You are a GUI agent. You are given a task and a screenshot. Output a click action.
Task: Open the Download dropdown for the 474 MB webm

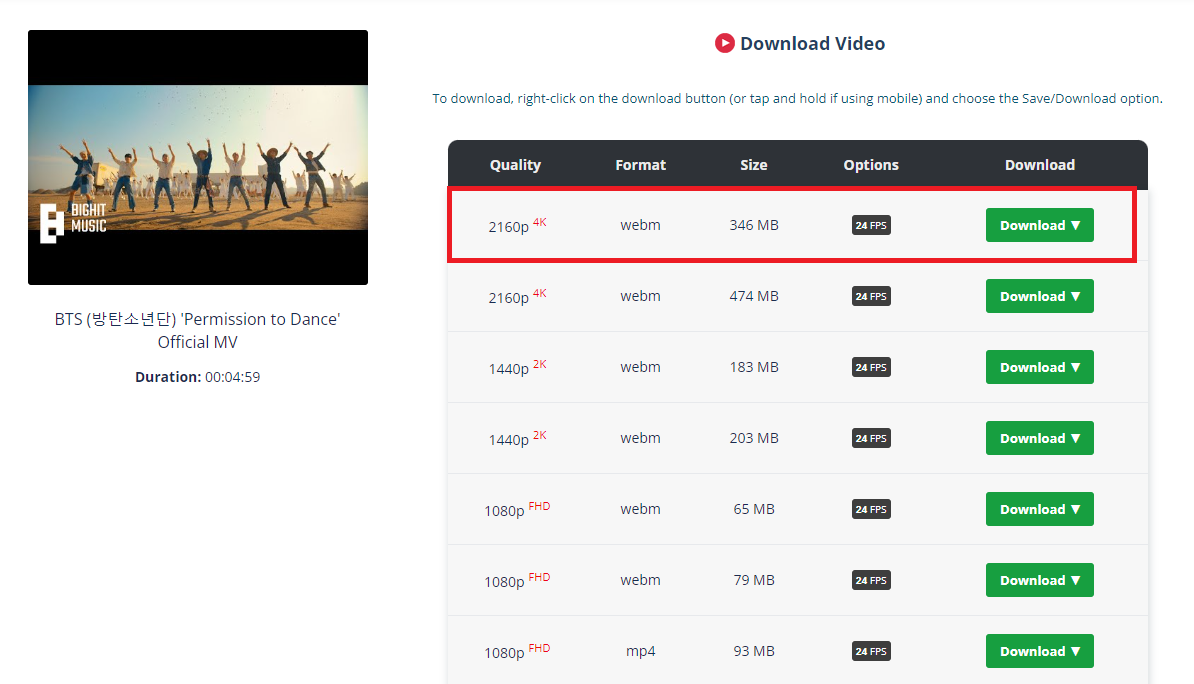[x=1039, y=297]
